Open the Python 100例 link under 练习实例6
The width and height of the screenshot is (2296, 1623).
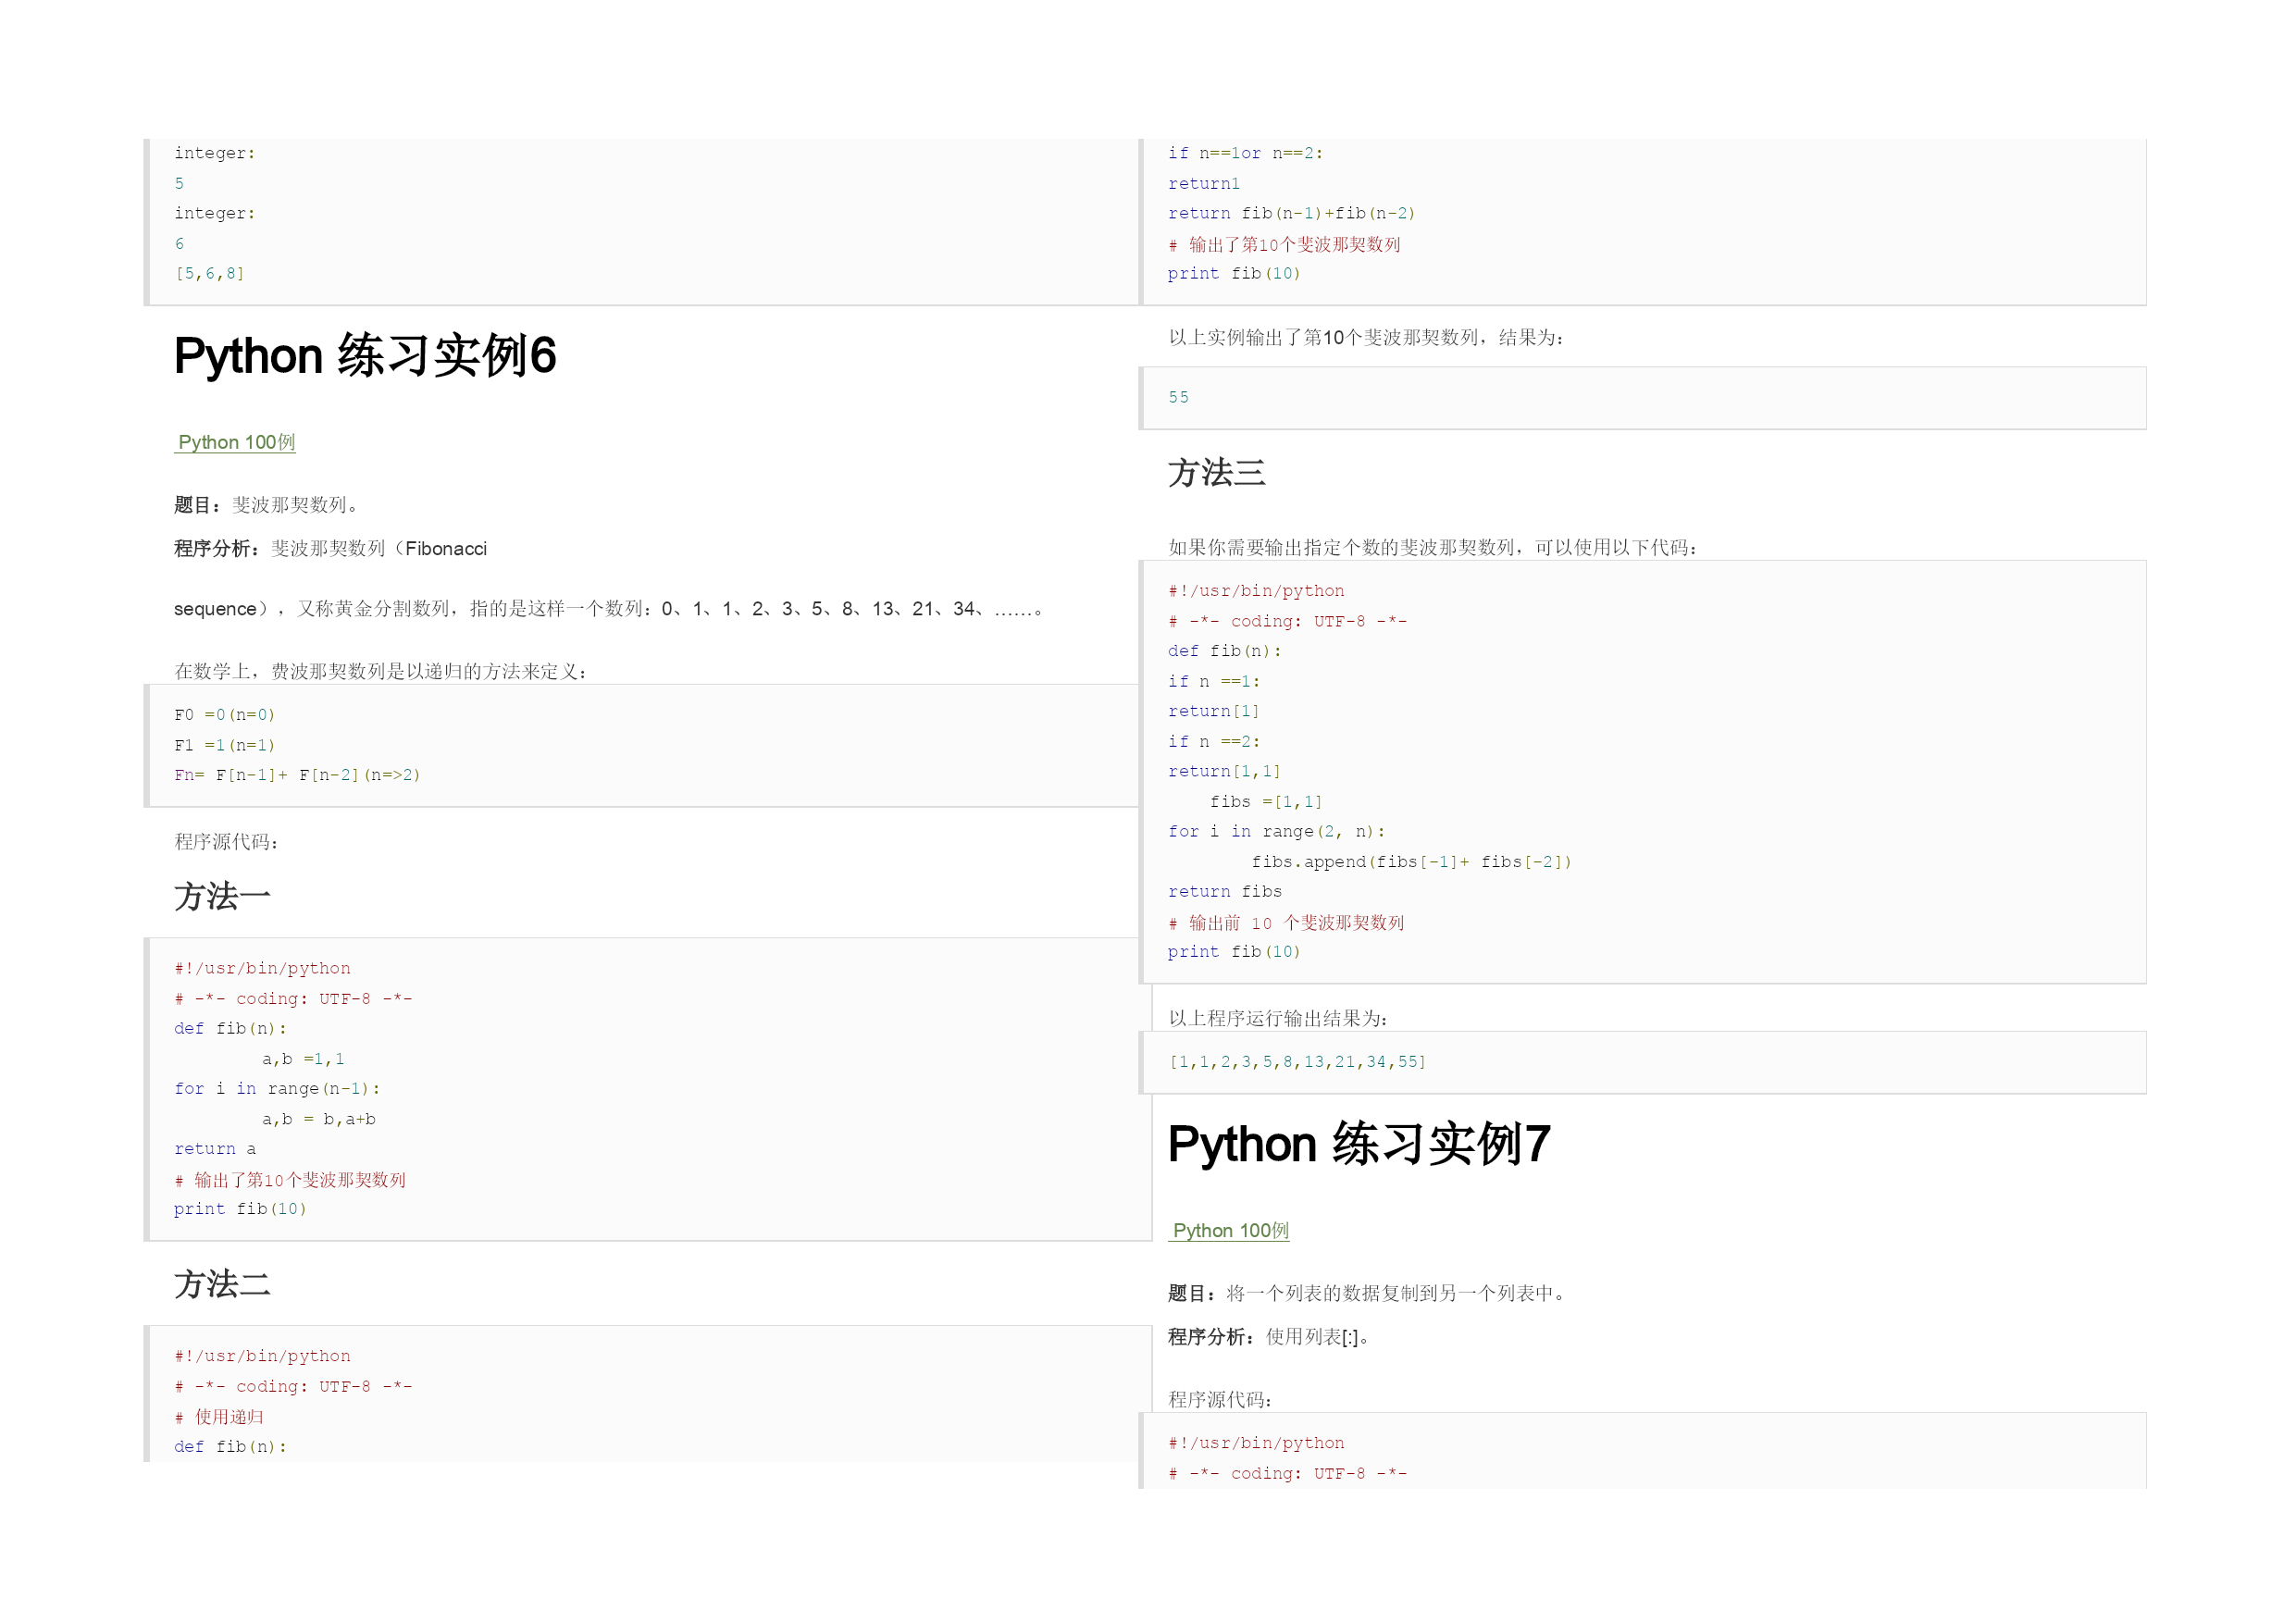236,442
